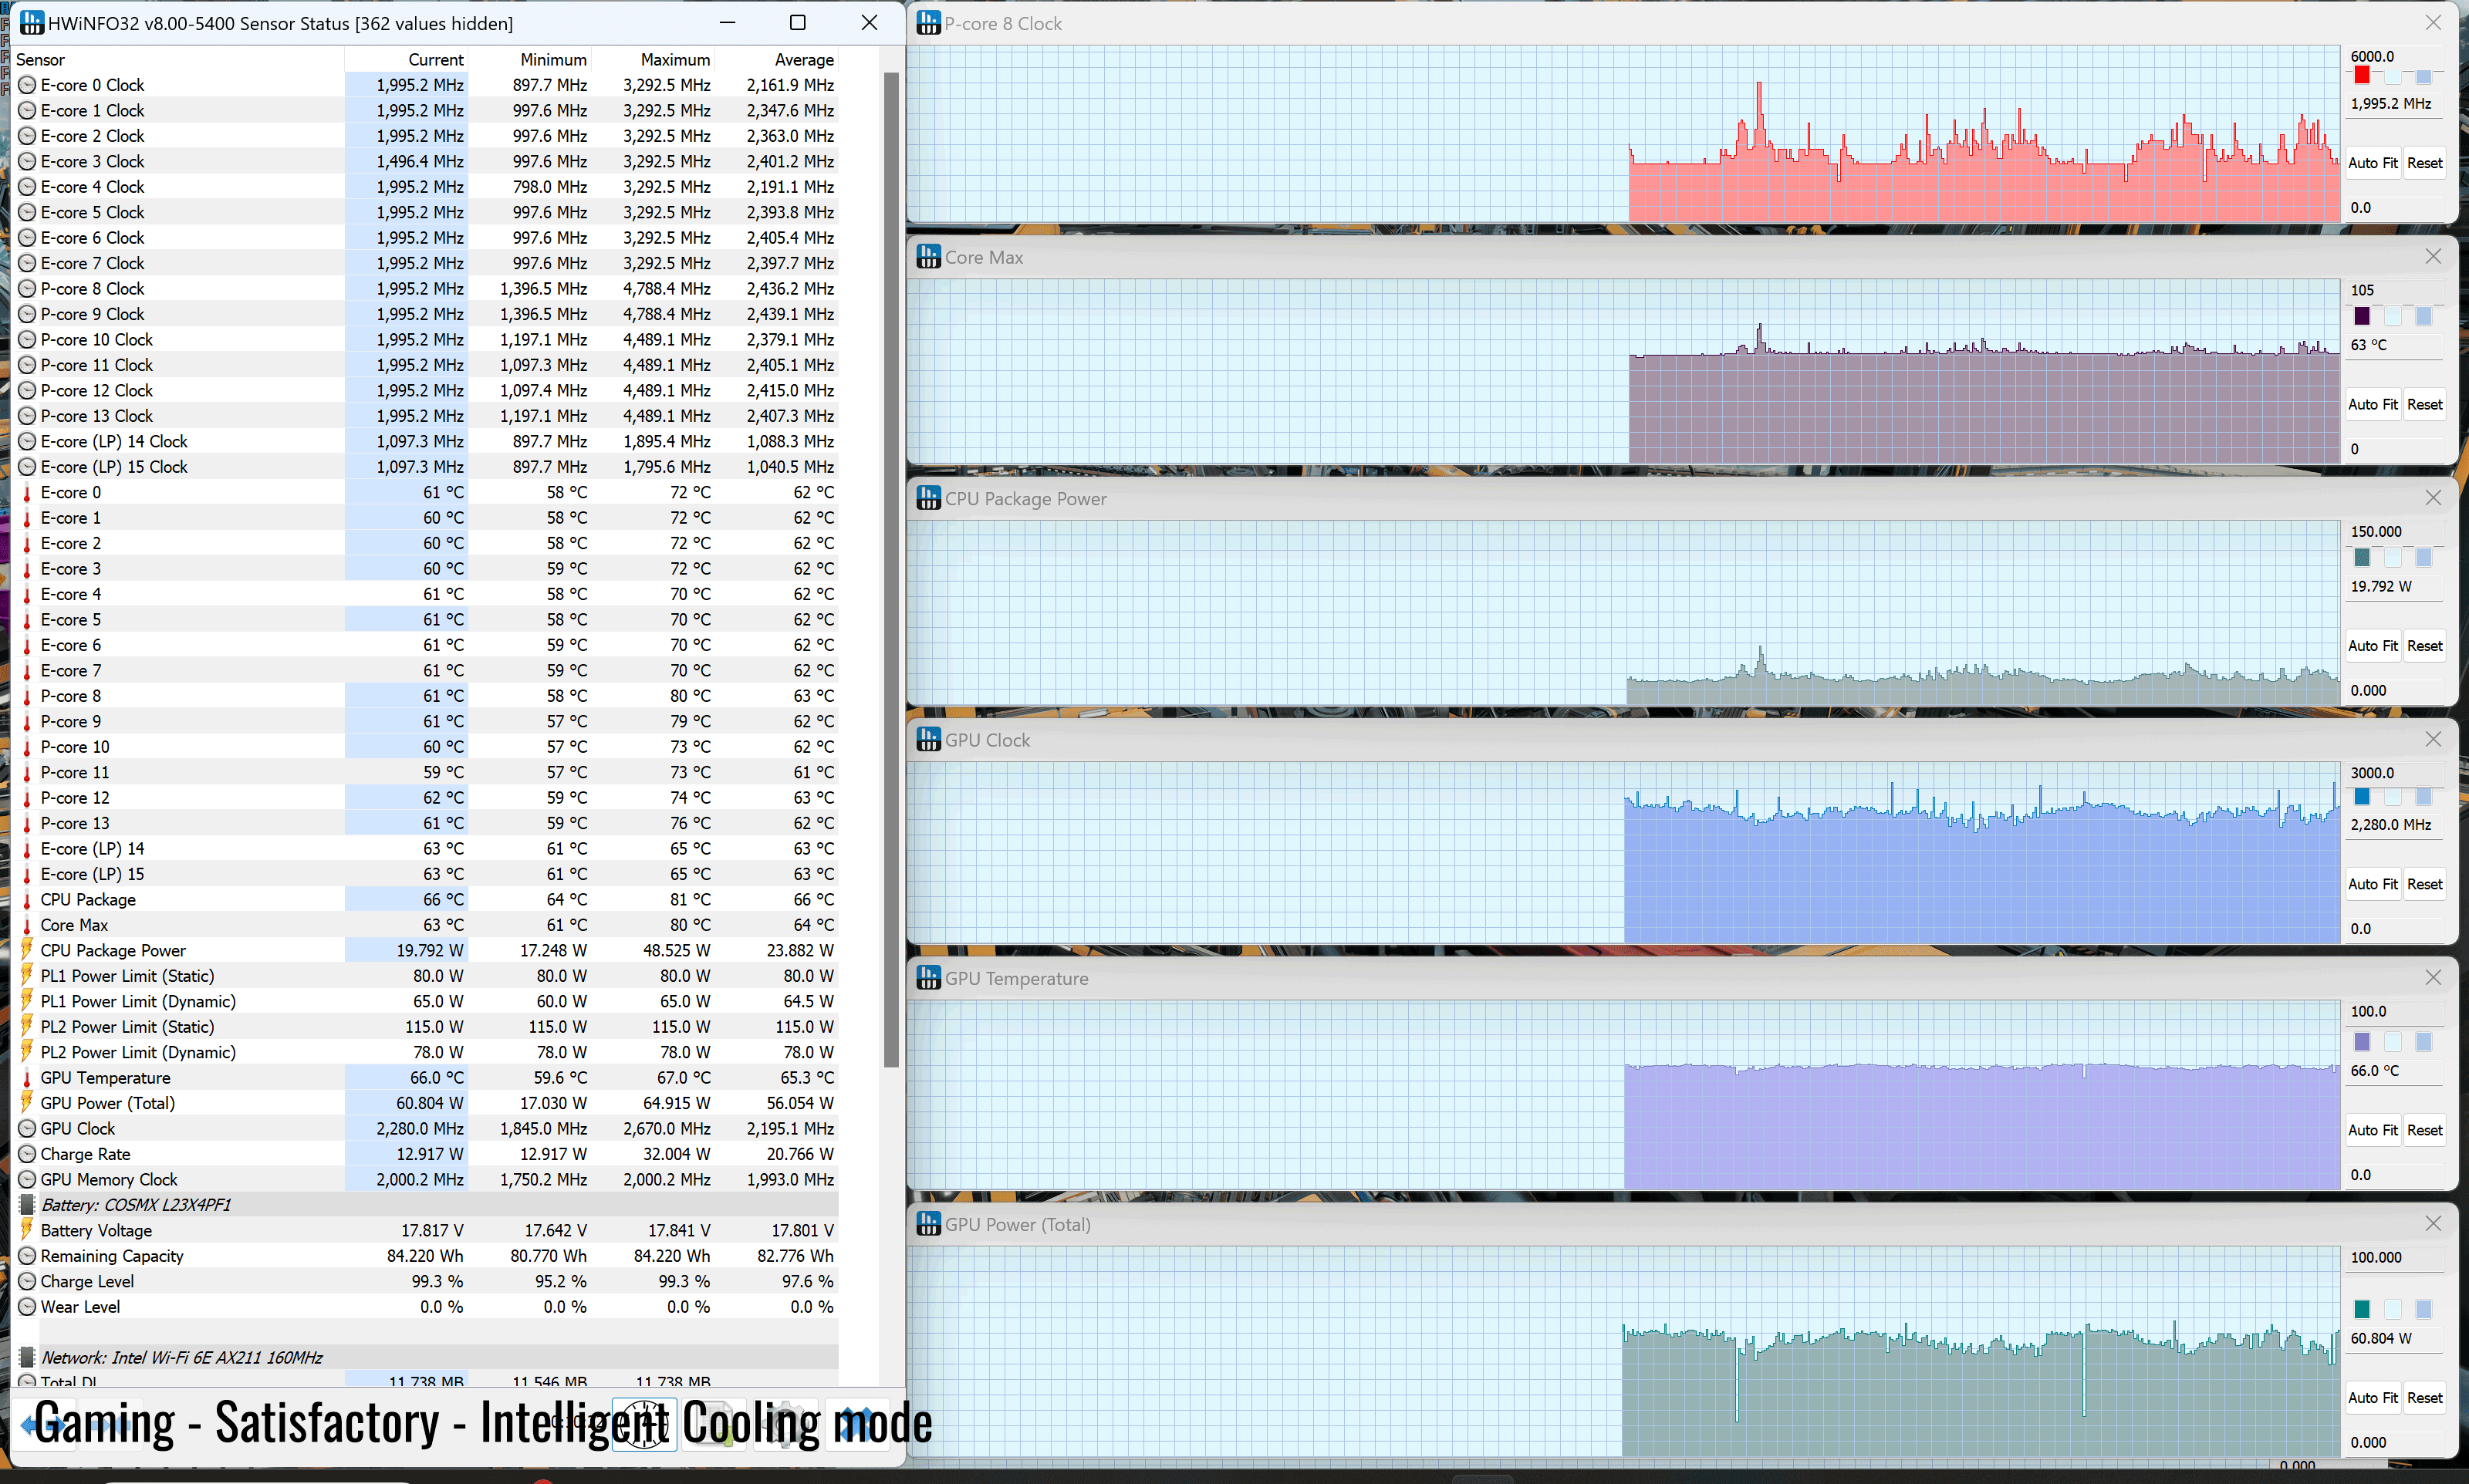This screenshot has height=1484, width=2469.
Task: Click the clock icon beside GPU Clock row
Action: pyautogui.click(x=27, y=1128)
